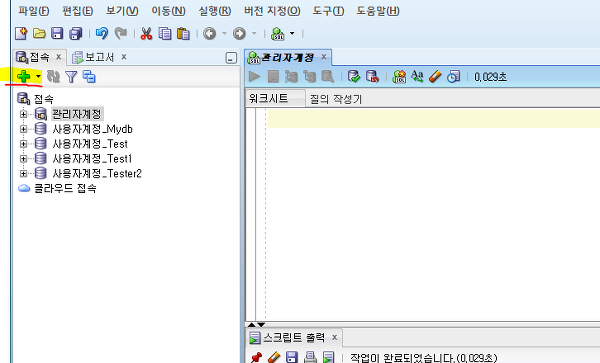Click the Open folder toolbar icon

pos(39,34)
